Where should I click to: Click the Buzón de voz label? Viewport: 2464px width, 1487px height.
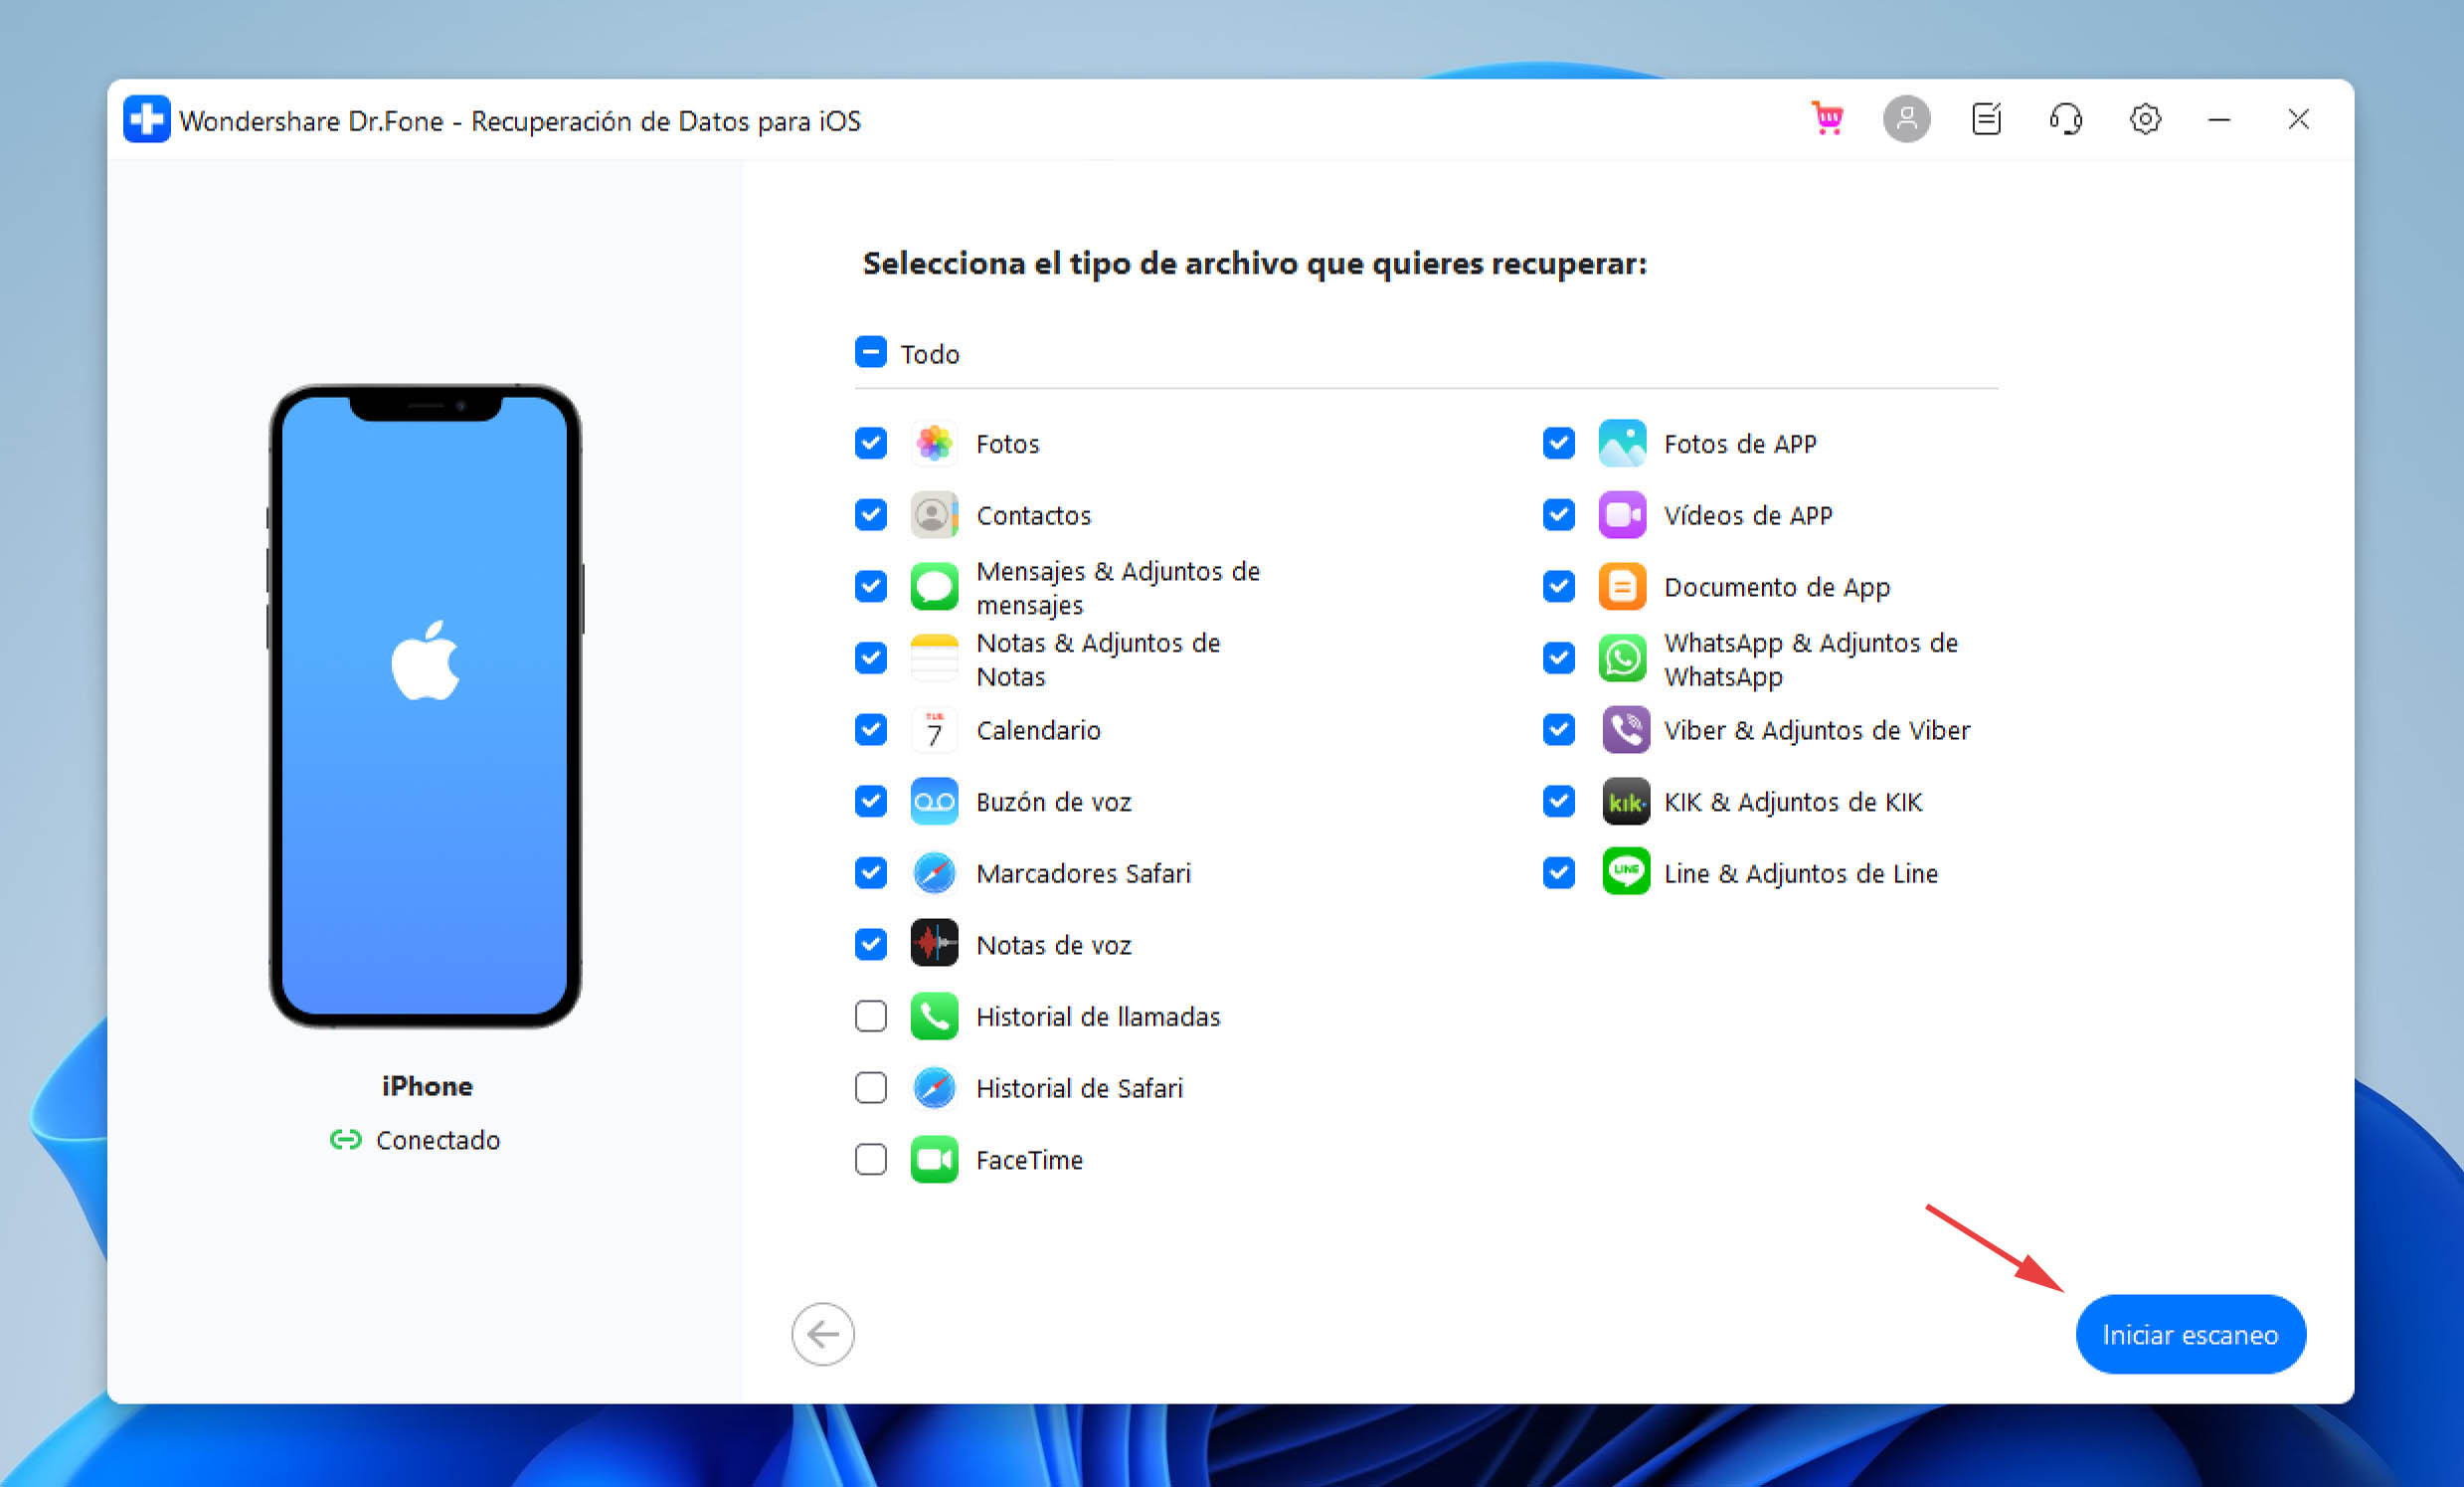1054,802
